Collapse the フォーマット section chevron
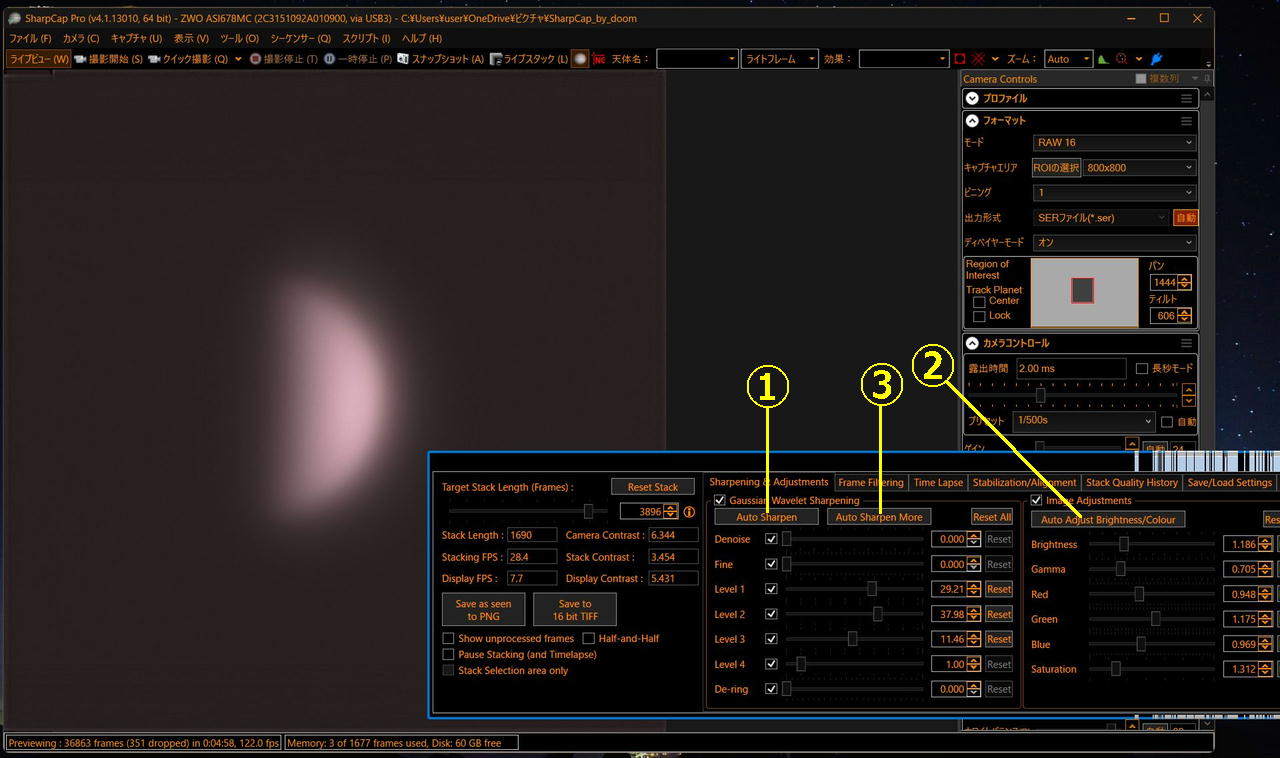The width and height of the screenshot is (1280, 758). pyautogui.click(x=972, y=121)
